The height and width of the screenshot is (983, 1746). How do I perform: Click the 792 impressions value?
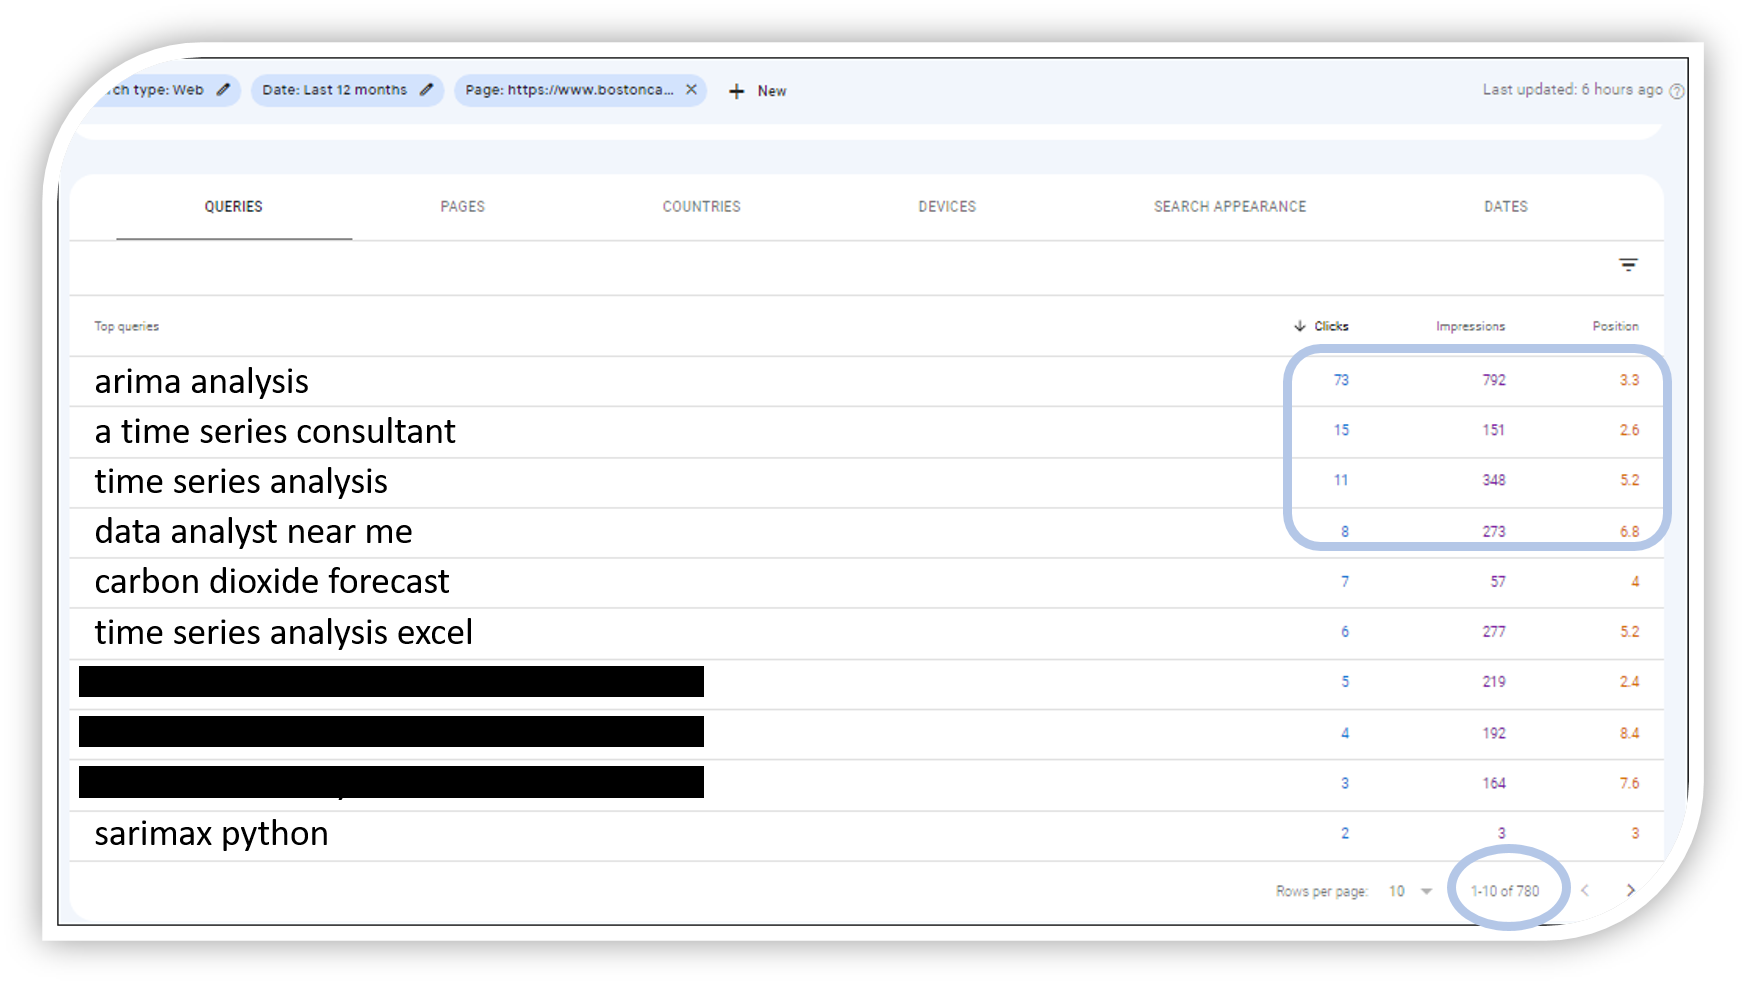point(1494,380)
